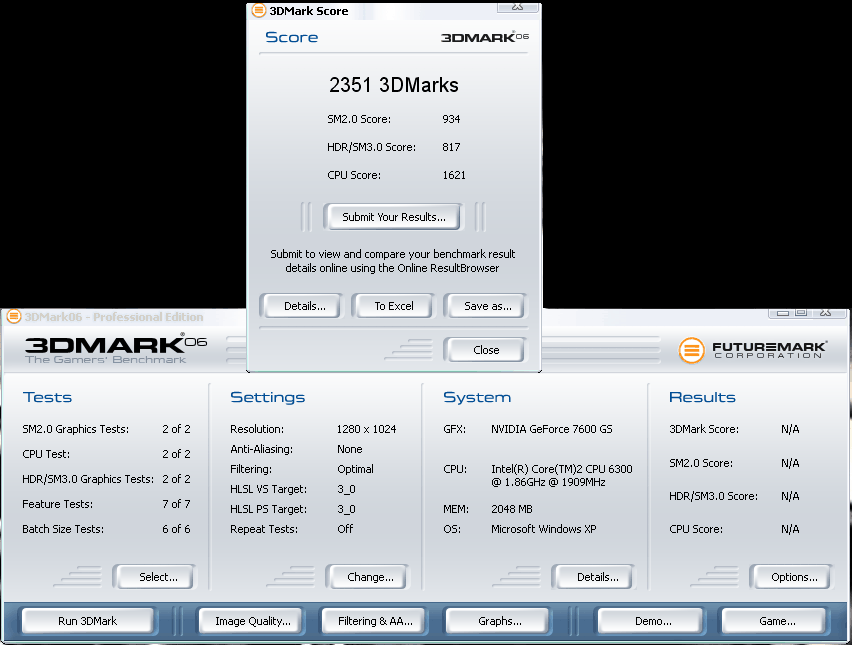The height and width of the screenshot is (645, 852).
Task: Click the Results panel HDR/SM3.0 Score label
Action: 713,496
